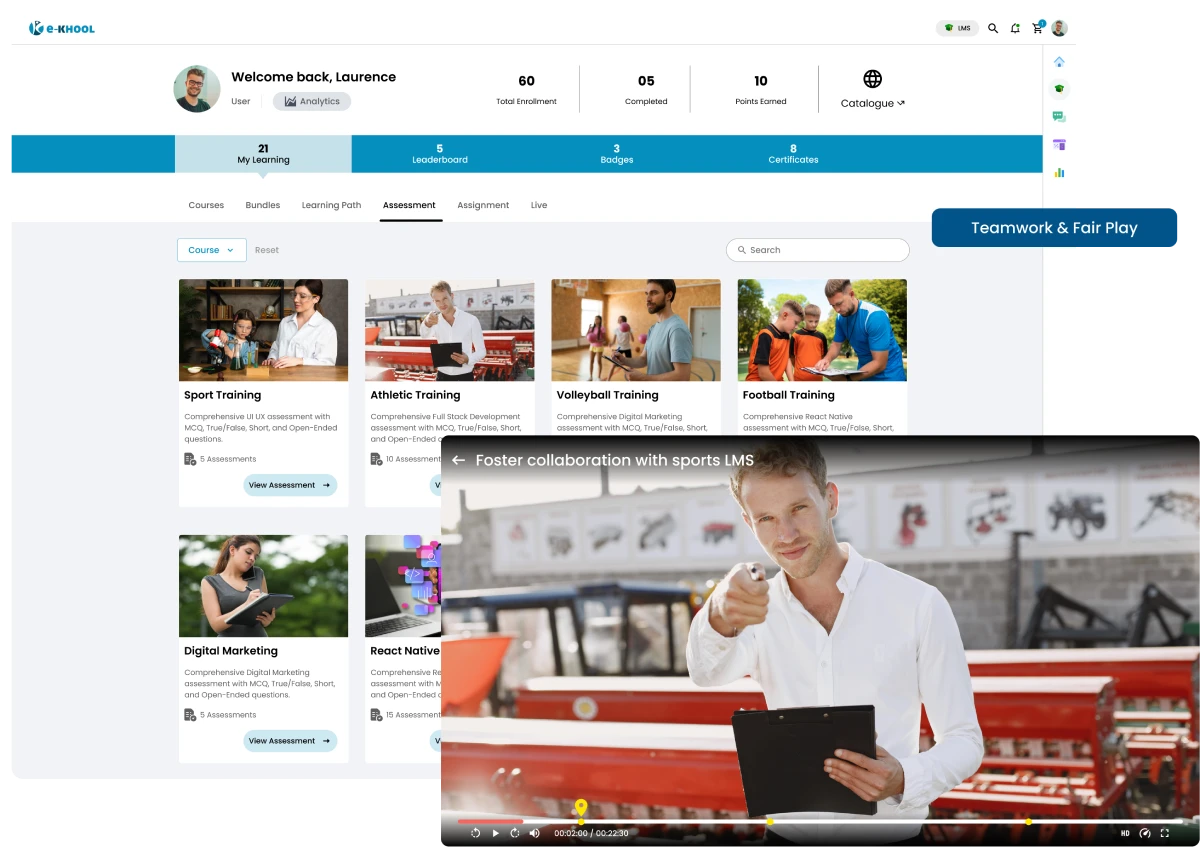Mute the video with the volume icon
Viewport: 1200px width, 847px height.
(534, 833)
